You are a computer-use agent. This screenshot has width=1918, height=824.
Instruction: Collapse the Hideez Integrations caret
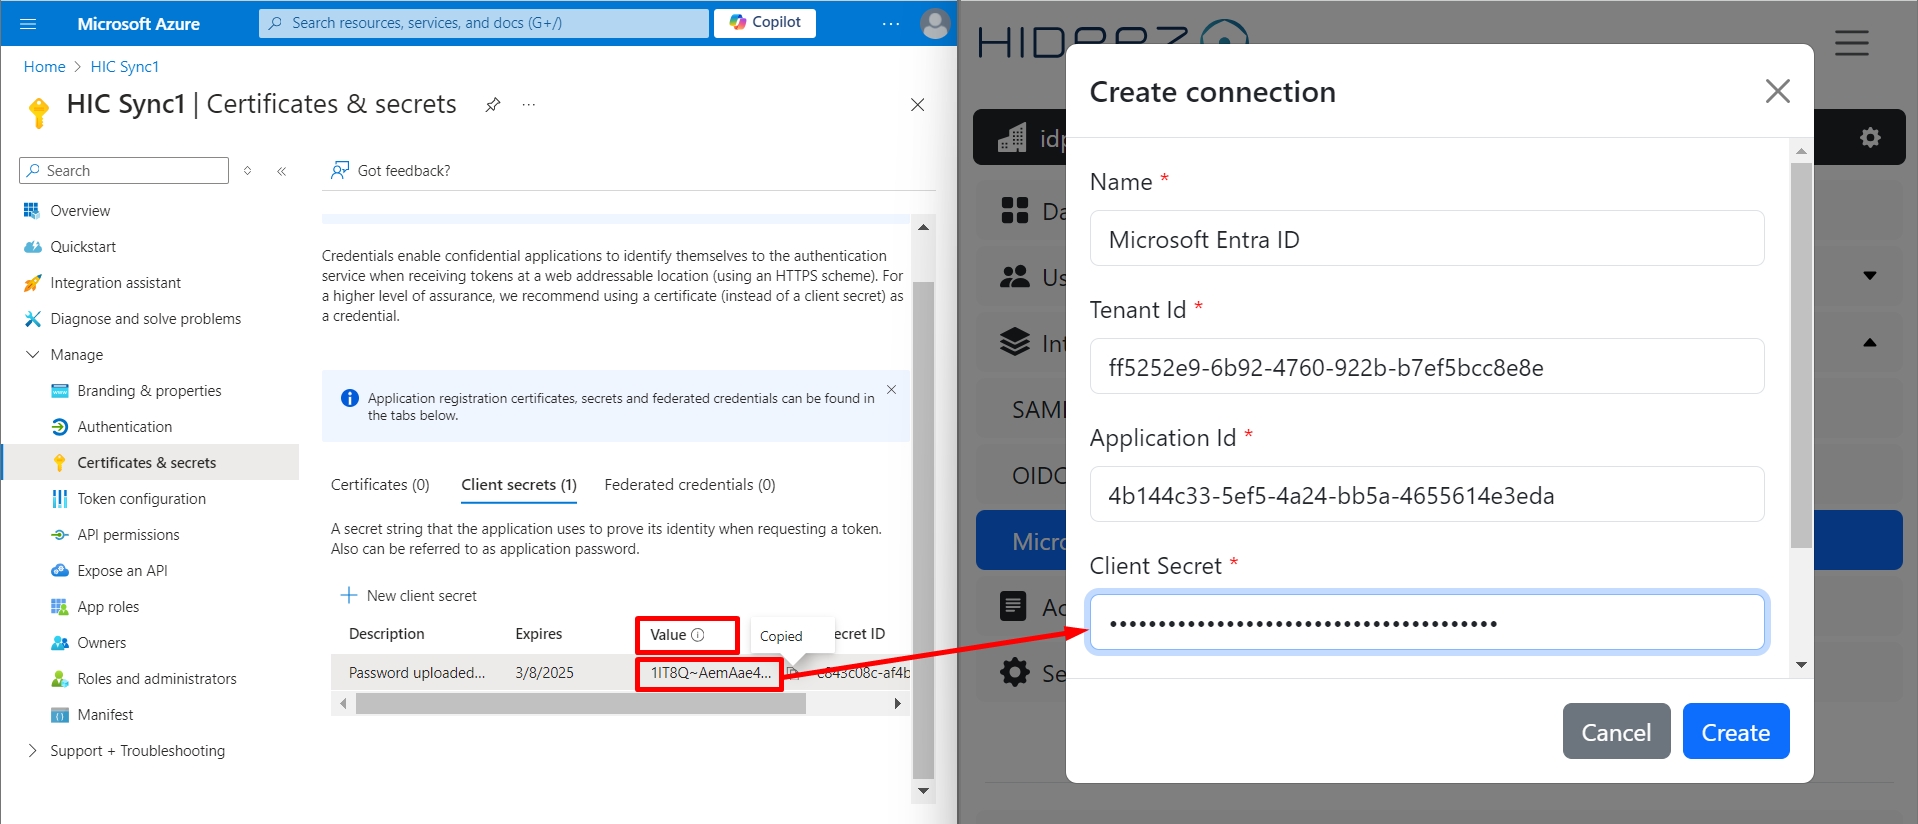pyautogui.click(x=1870, y=343)
